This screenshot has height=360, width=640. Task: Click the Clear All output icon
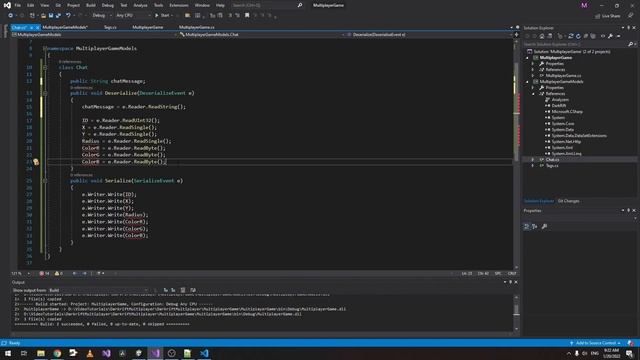click(x=183, y=290)
